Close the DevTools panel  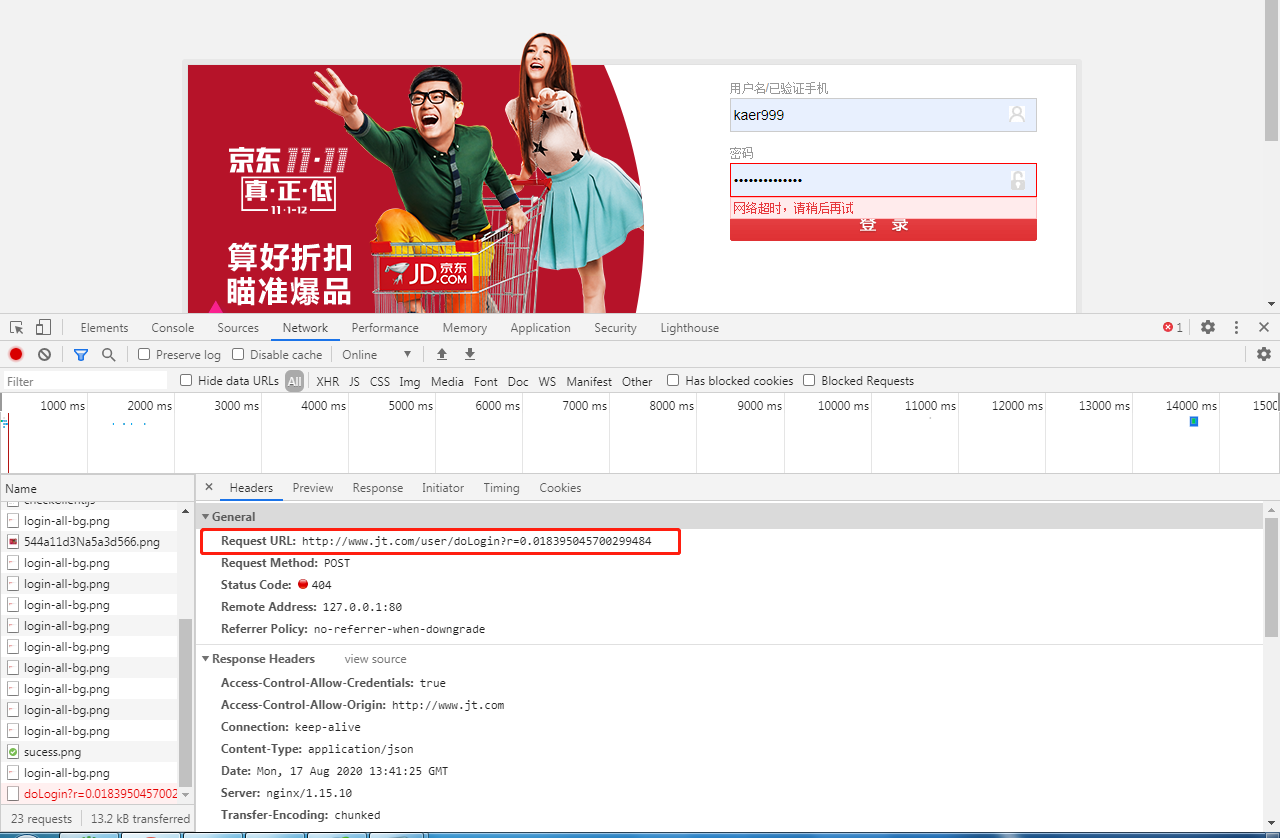click(x=1264, y=327)
